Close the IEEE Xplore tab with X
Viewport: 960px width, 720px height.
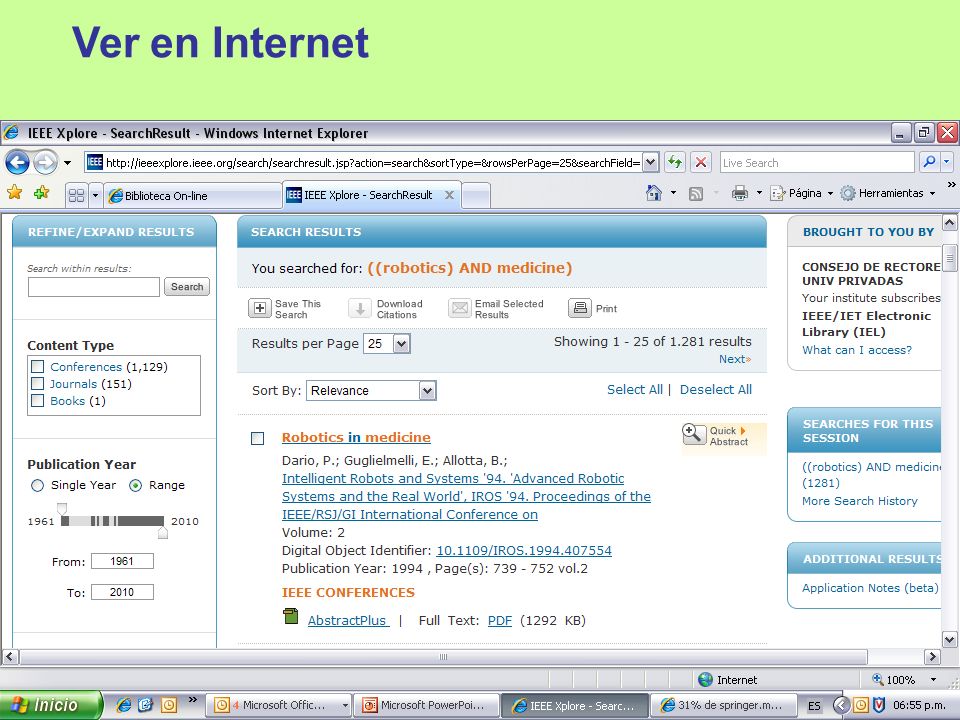(449, 195)
